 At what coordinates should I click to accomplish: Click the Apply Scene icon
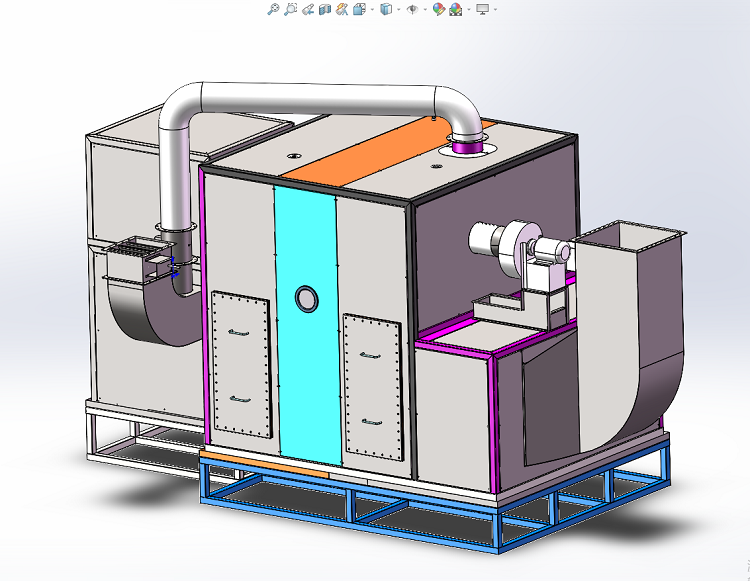[x=456, y=9]
